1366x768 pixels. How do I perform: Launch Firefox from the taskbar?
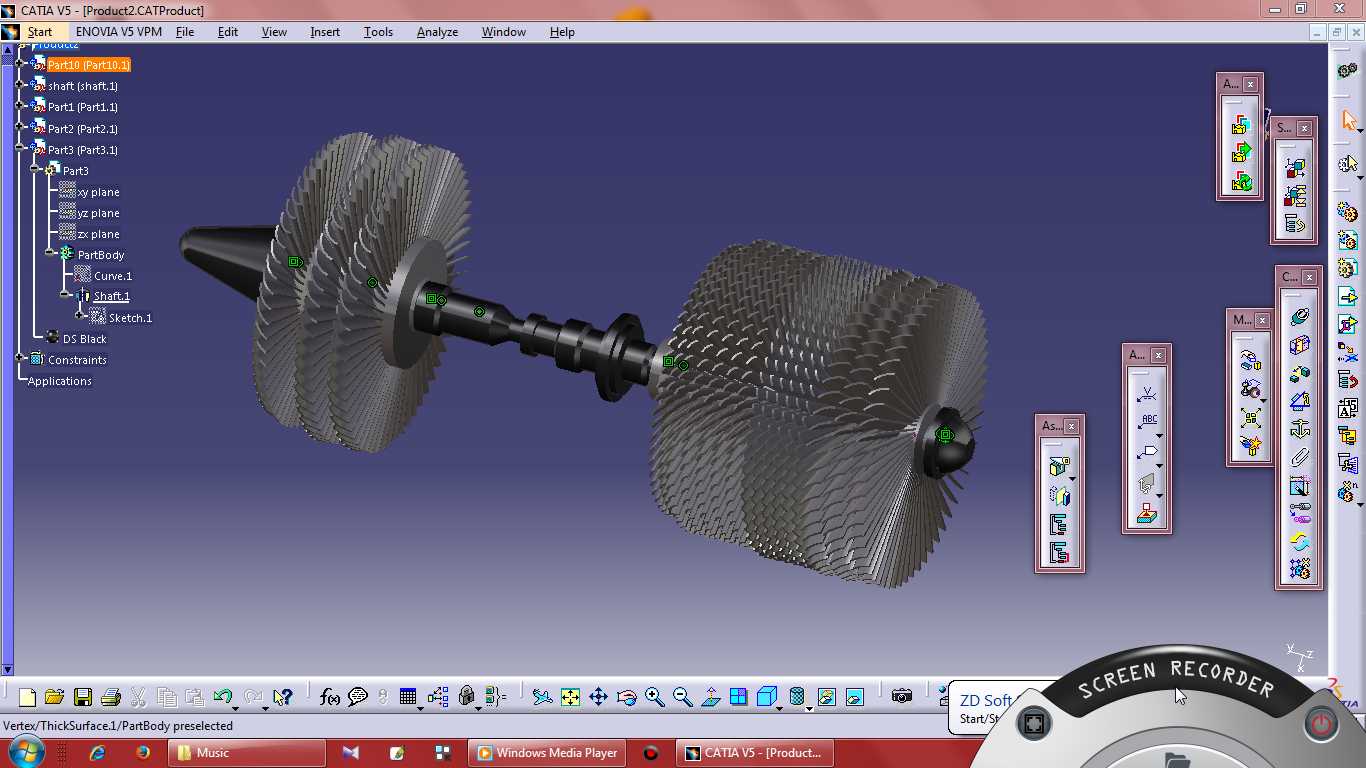pyautogui.click(x=143, y=753)
